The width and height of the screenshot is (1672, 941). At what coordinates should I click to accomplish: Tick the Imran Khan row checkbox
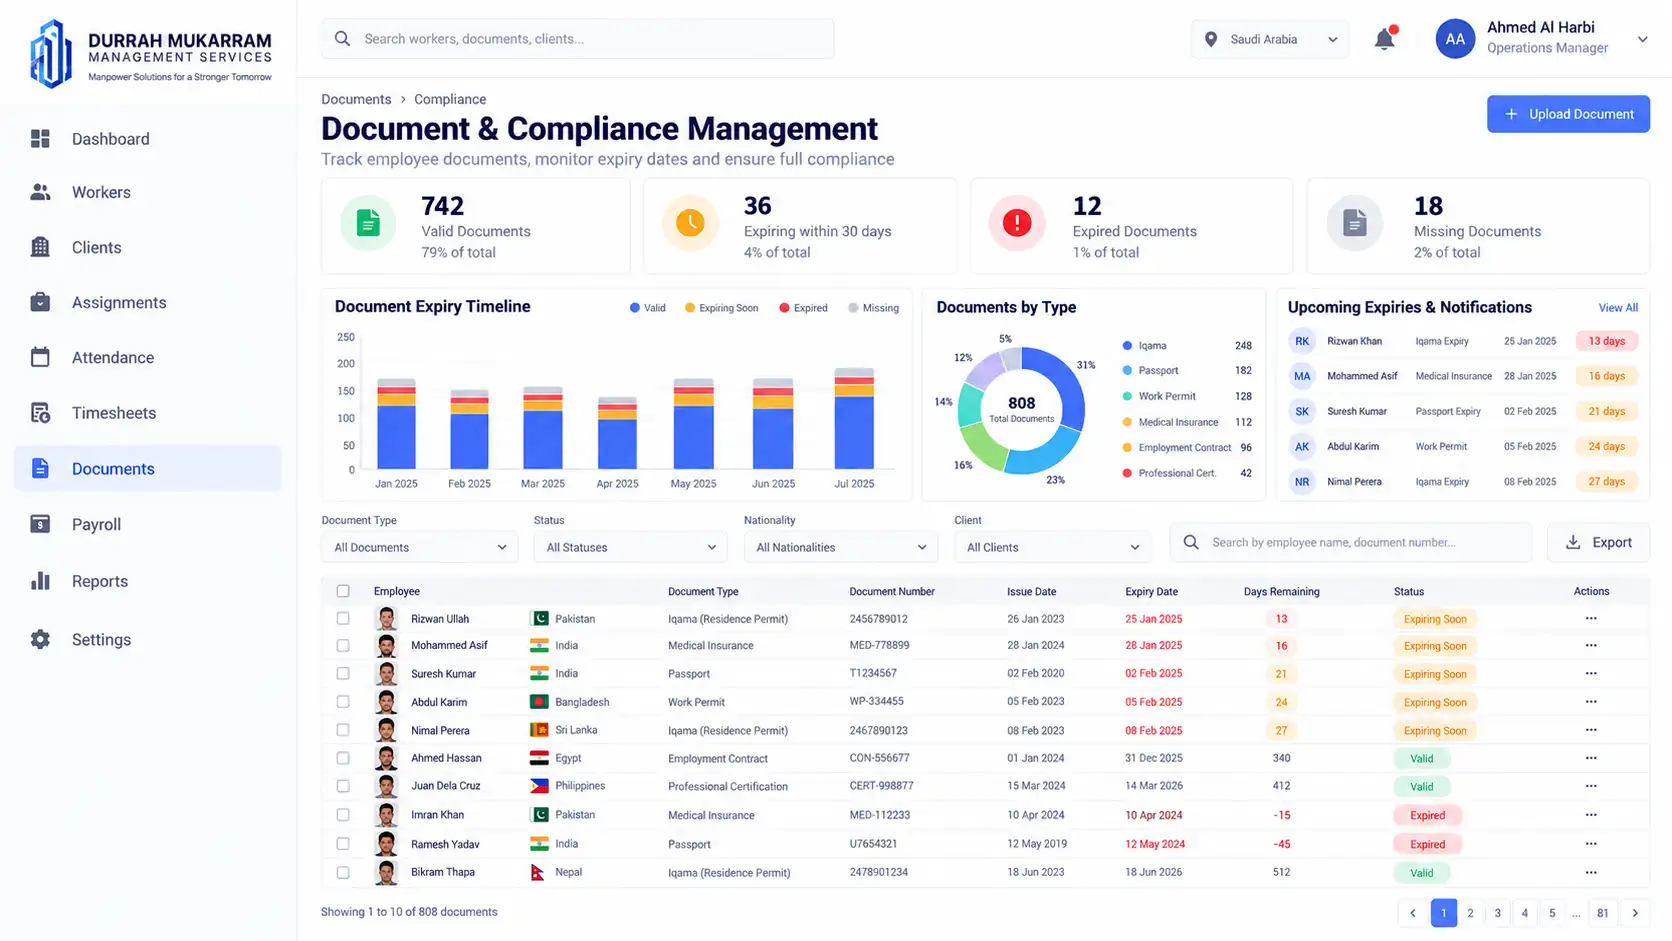click(x=343, y=815)
